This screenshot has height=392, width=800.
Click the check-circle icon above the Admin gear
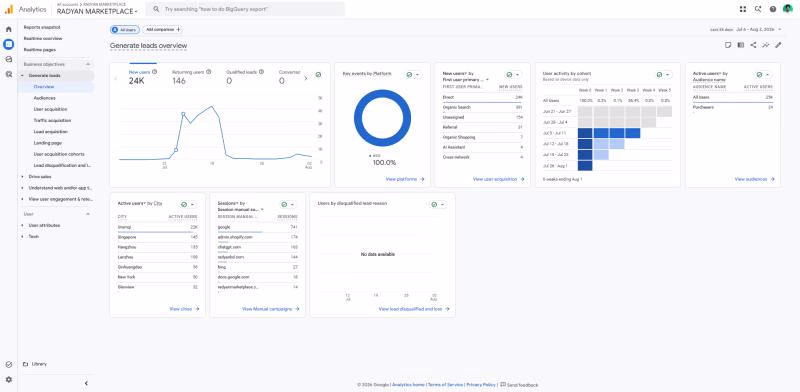coord(9,364)
